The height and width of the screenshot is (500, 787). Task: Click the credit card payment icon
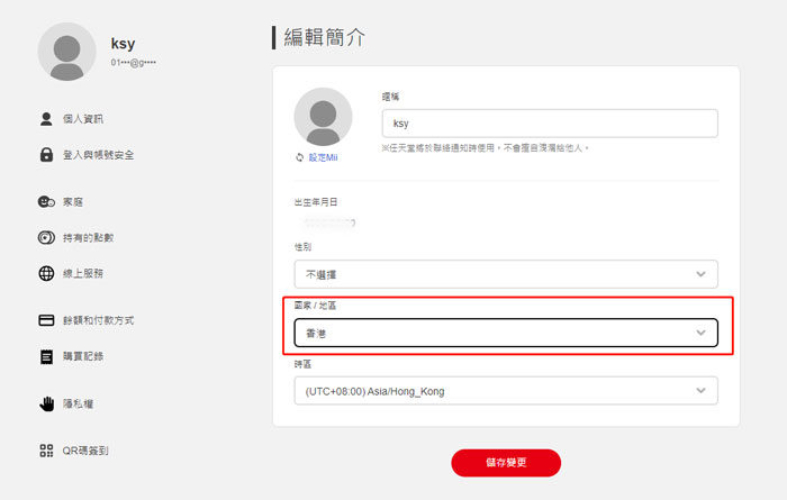tap(46, 320)
